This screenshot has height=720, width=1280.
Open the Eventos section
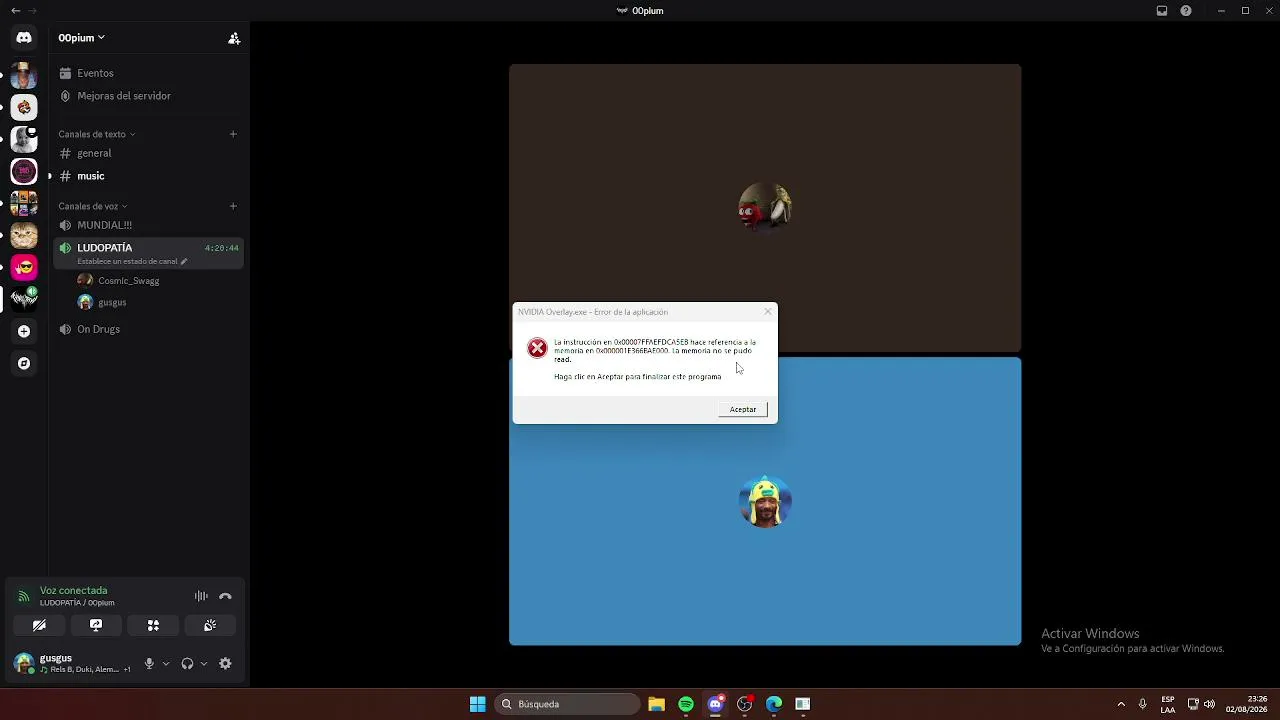coord(148,73)
